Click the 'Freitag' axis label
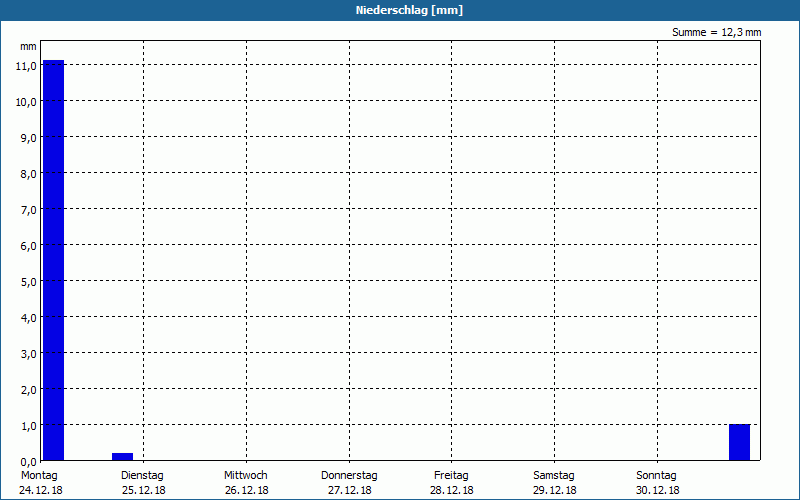The image size is (800, 500). click(451, 476)
